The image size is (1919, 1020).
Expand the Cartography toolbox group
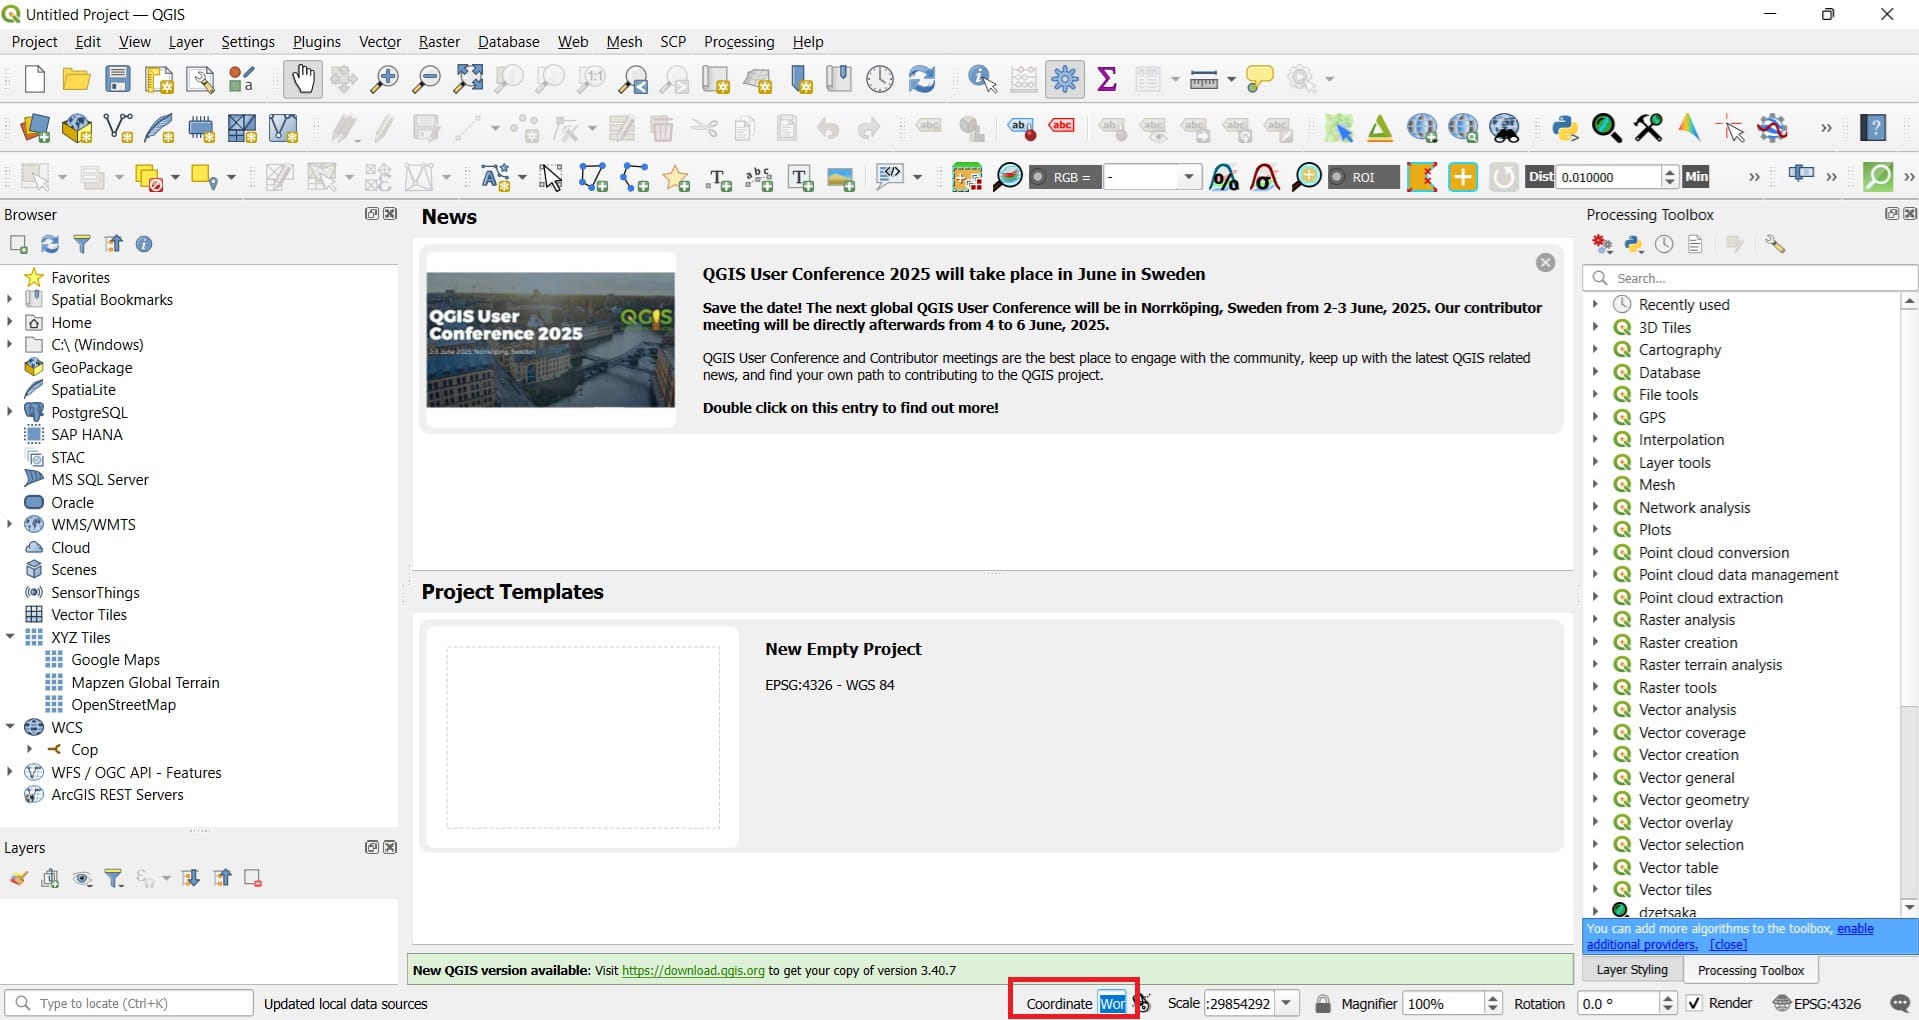click(x=1595, y=349)
